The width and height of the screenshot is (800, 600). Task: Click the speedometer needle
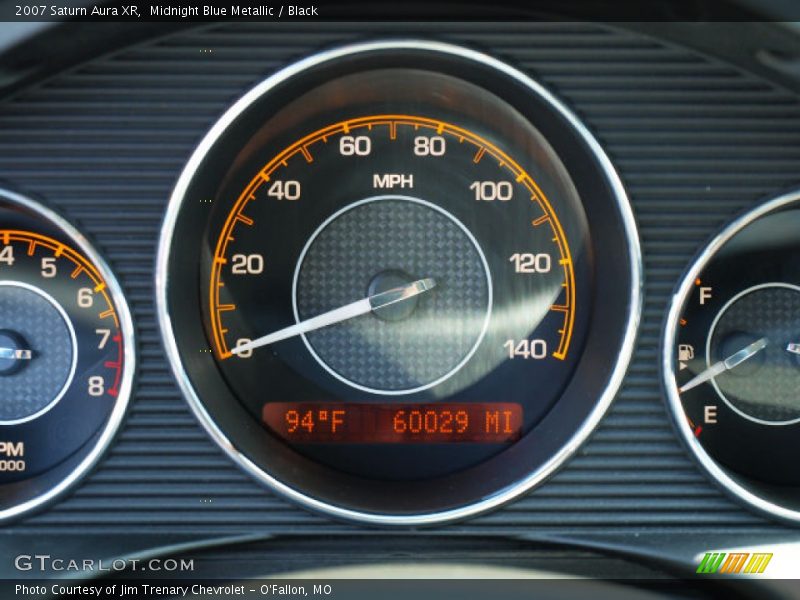pyautogui.click(x=334, y=316)
